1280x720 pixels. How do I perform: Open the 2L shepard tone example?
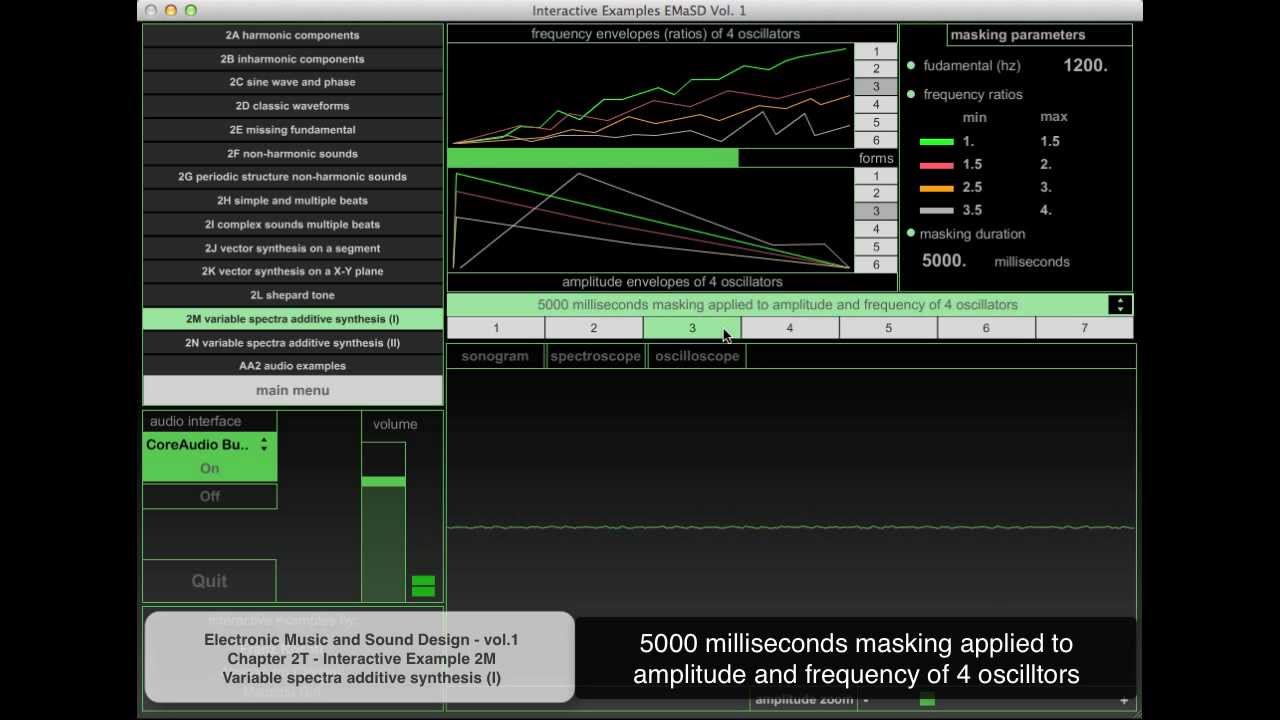click(x=292, y=295)
